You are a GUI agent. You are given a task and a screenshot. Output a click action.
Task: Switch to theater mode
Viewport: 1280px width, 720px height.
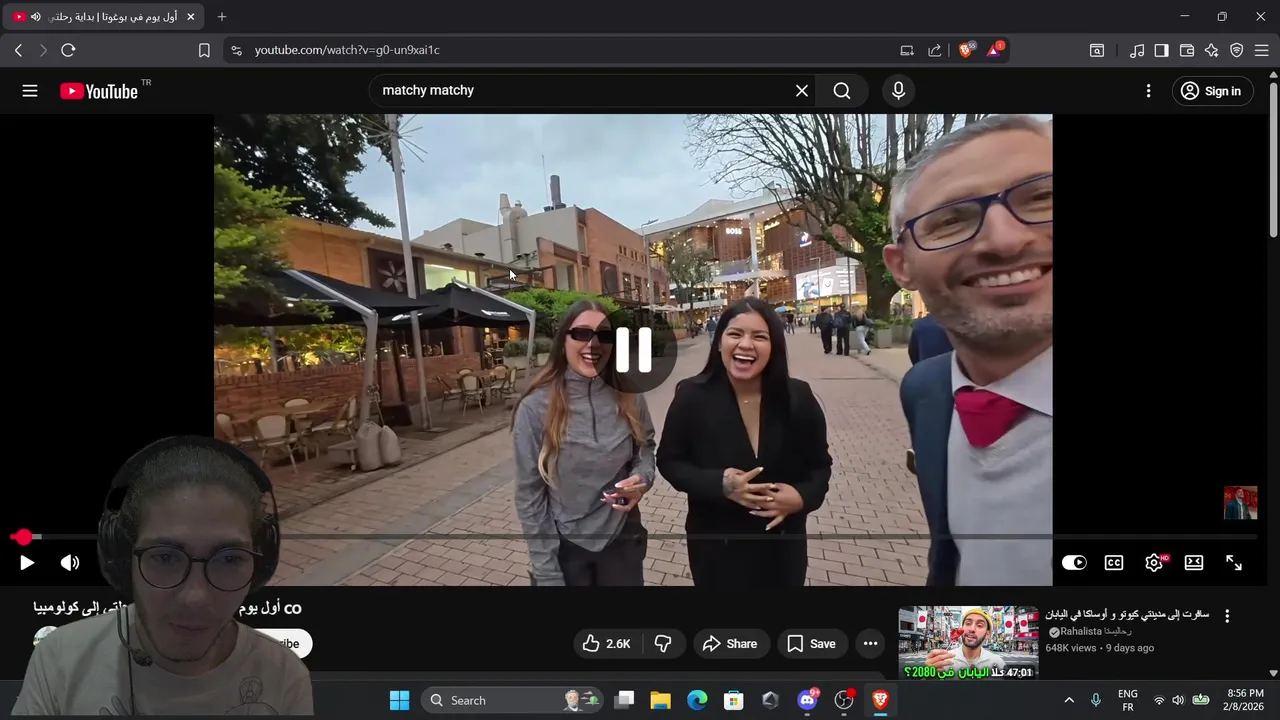[x=1194, y=563]
